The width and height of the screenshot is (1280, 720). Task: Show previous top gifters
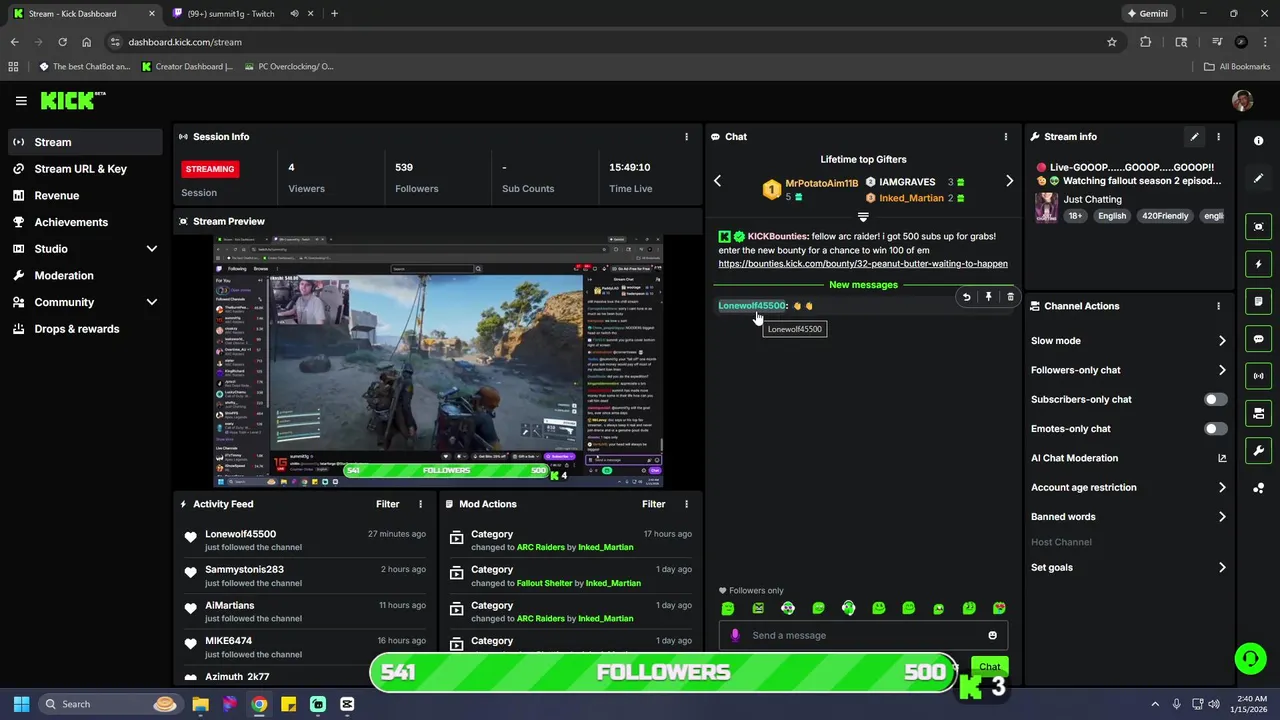pos(717,181)
